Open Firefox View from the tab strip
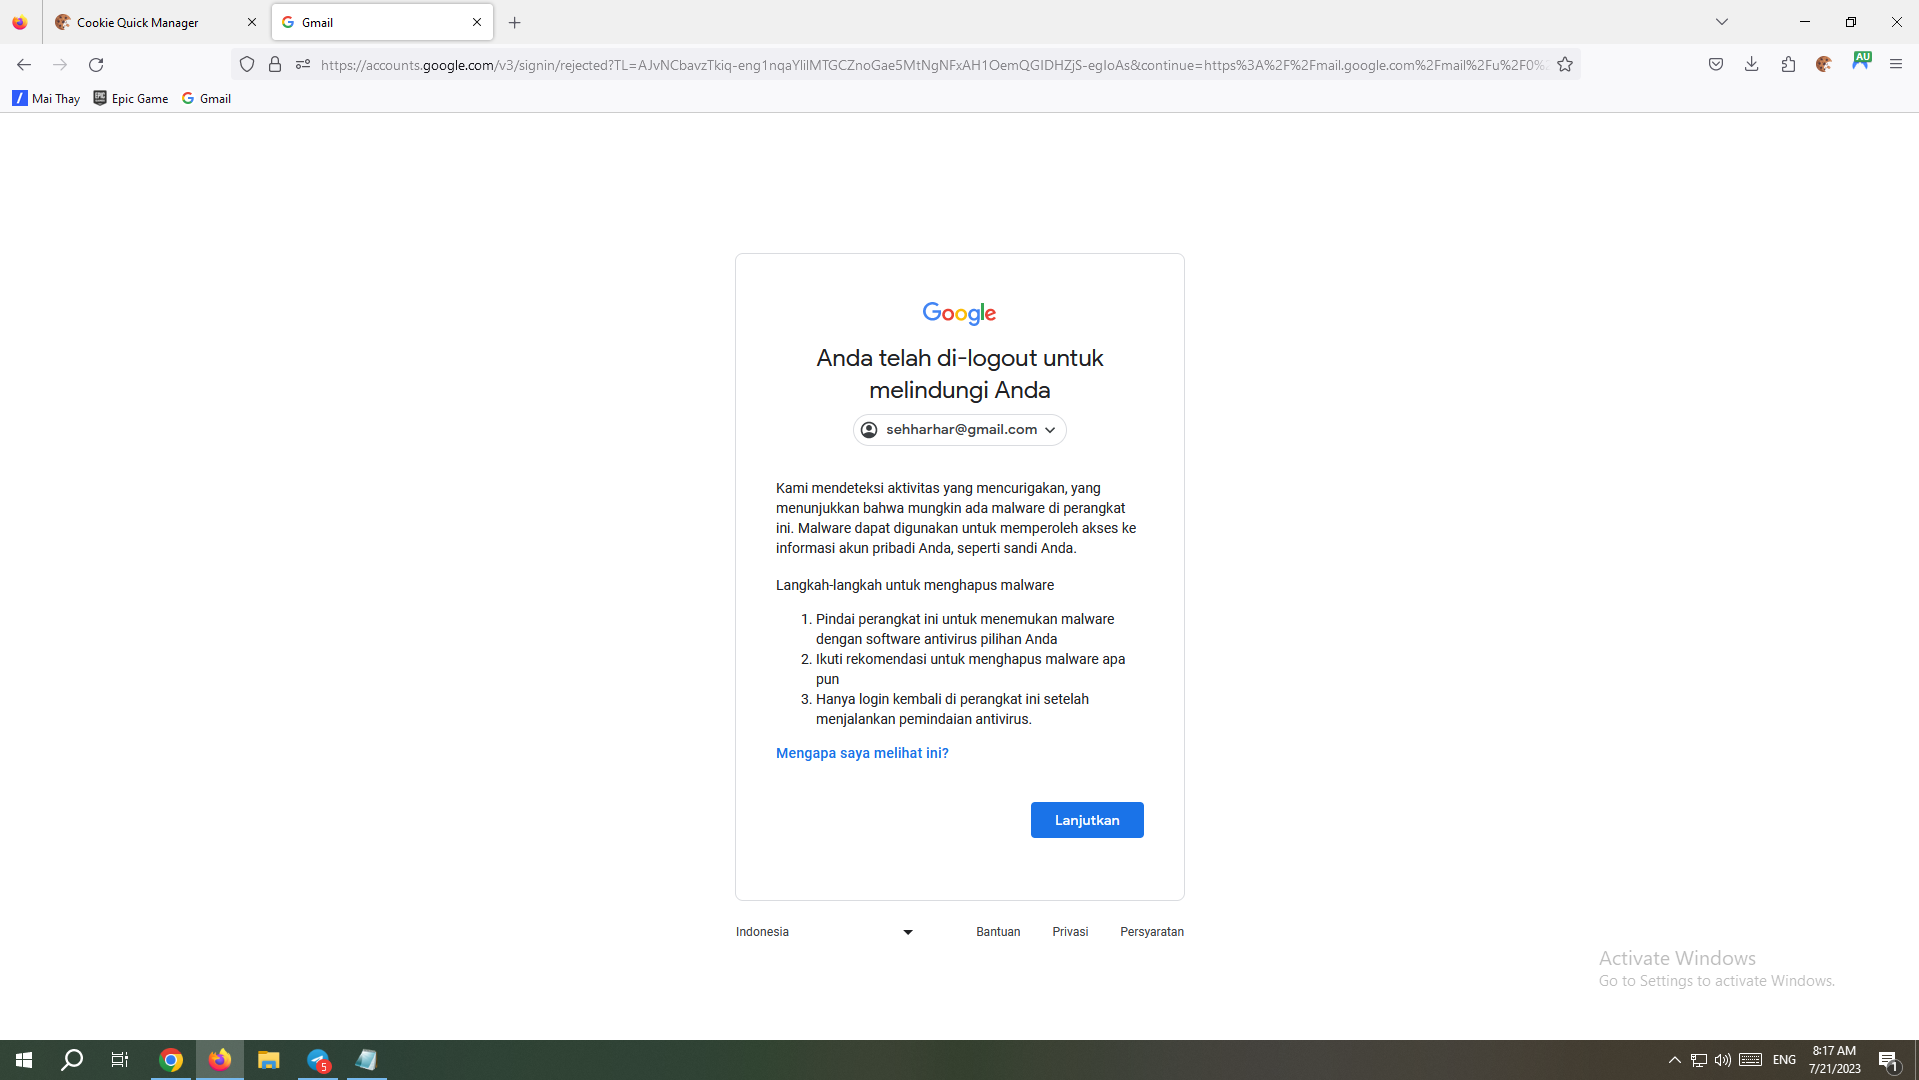Image resolution: width=1919 pixels, height=1080 pixels. point(20,22)
